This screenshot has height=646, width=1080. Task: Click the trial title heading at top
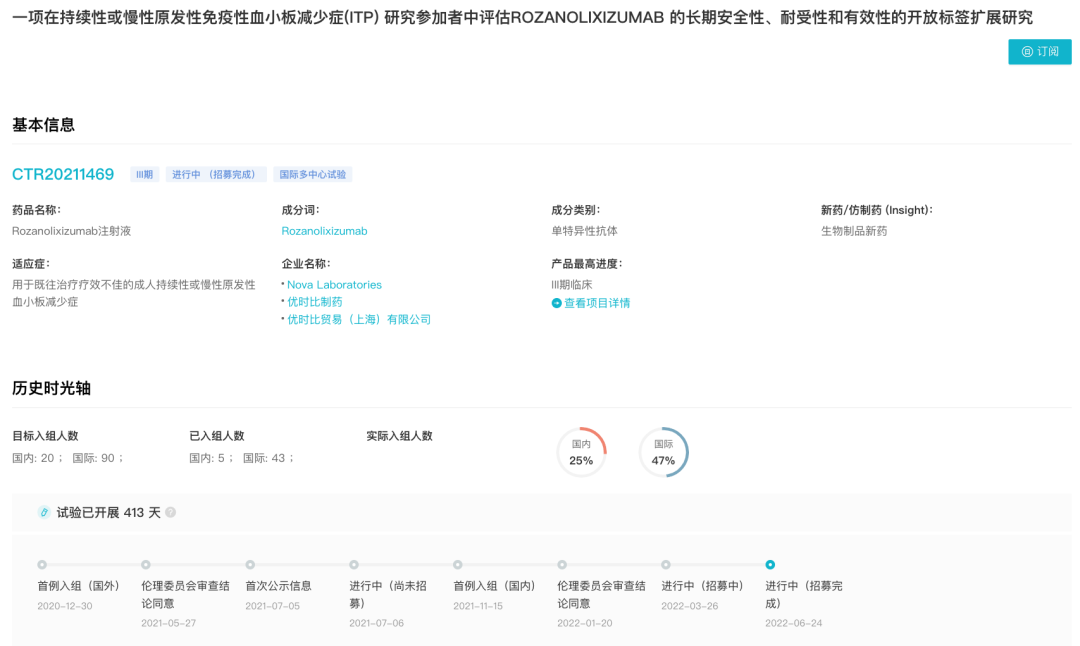522,17
